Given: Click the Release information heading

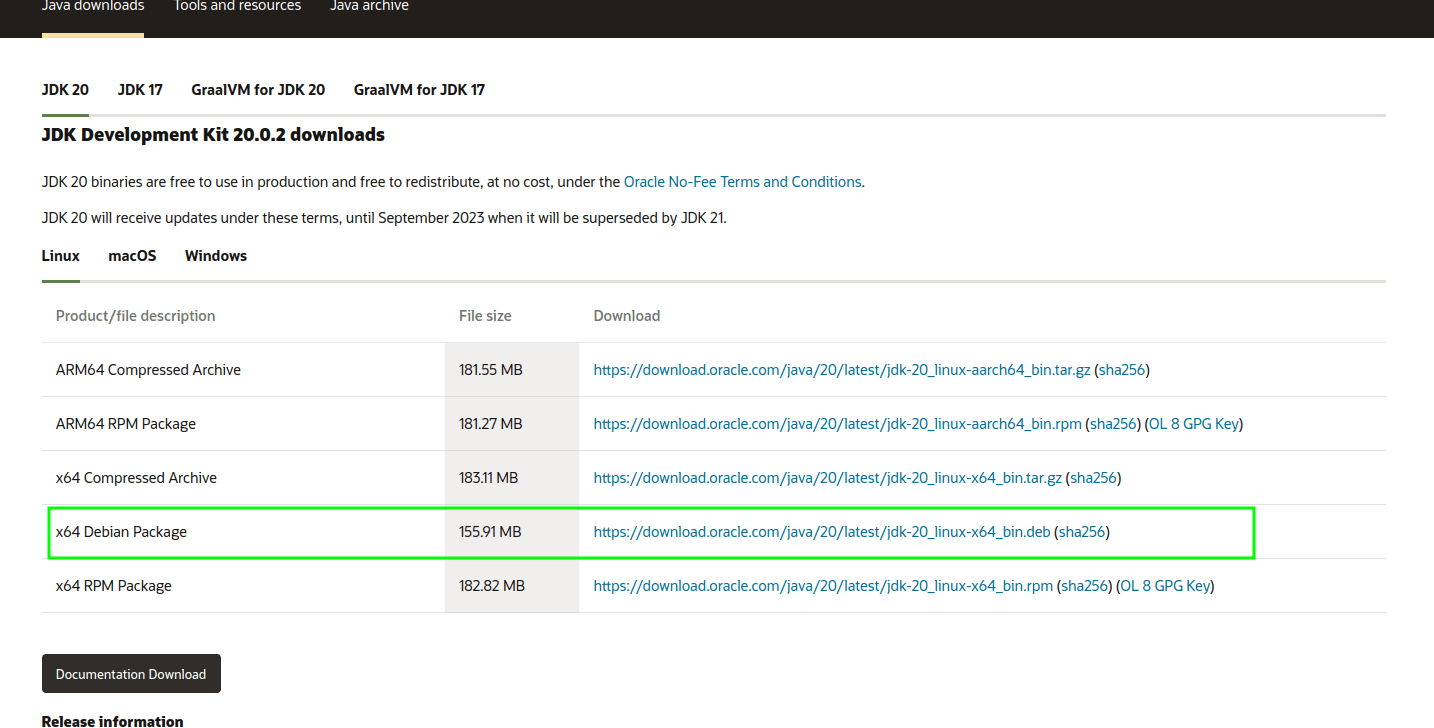Looking at the screenshot, I should coord(113,720).
